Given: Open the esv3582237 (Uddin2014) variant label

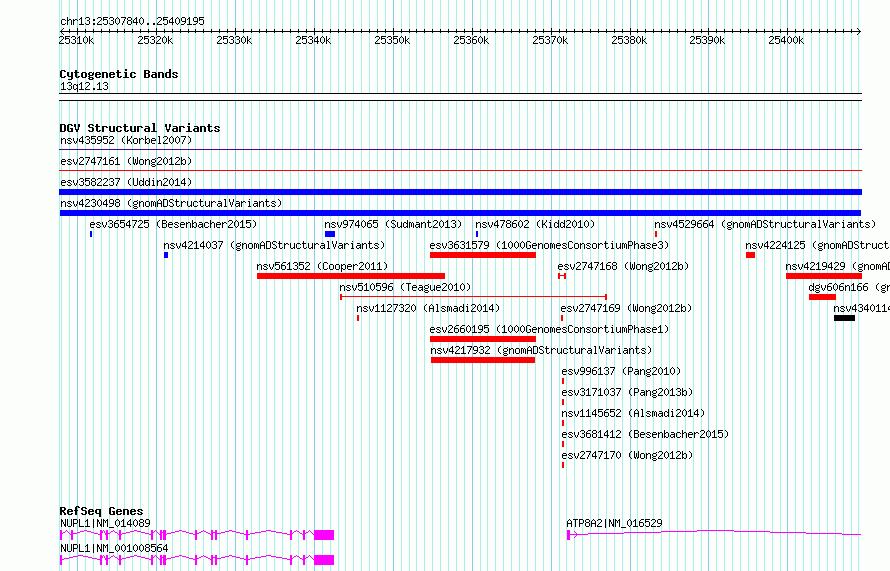Looking at the screenshot, I should point(126,182).
